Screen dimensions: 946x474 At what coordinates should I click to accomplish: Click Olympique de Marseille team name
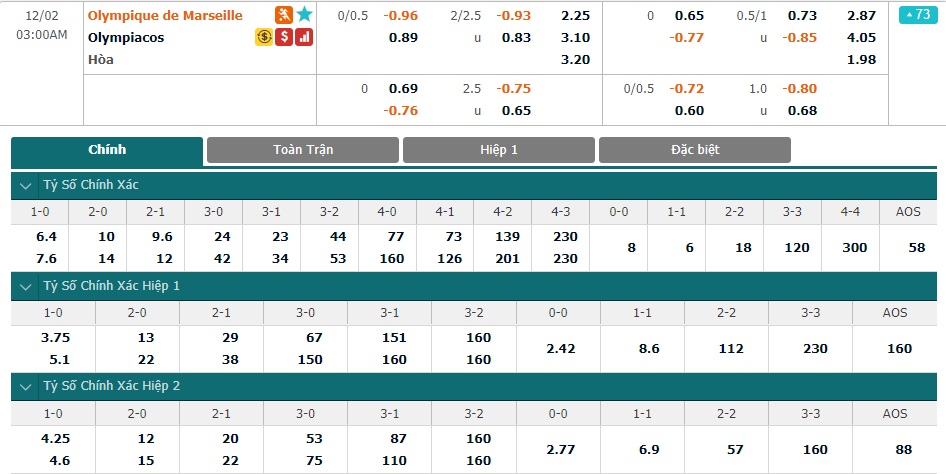click(x=165, y=16)
